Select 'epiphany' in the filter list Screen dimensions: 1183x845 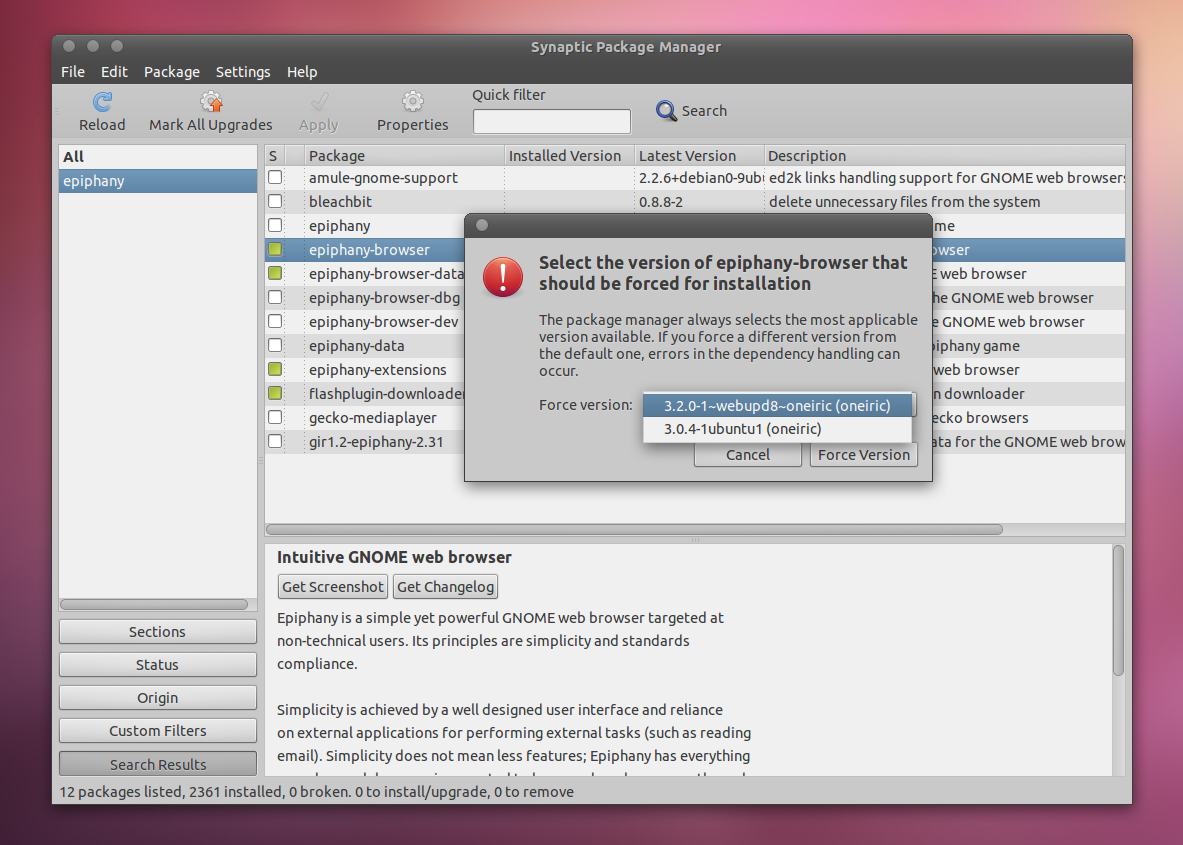[158, 181]
